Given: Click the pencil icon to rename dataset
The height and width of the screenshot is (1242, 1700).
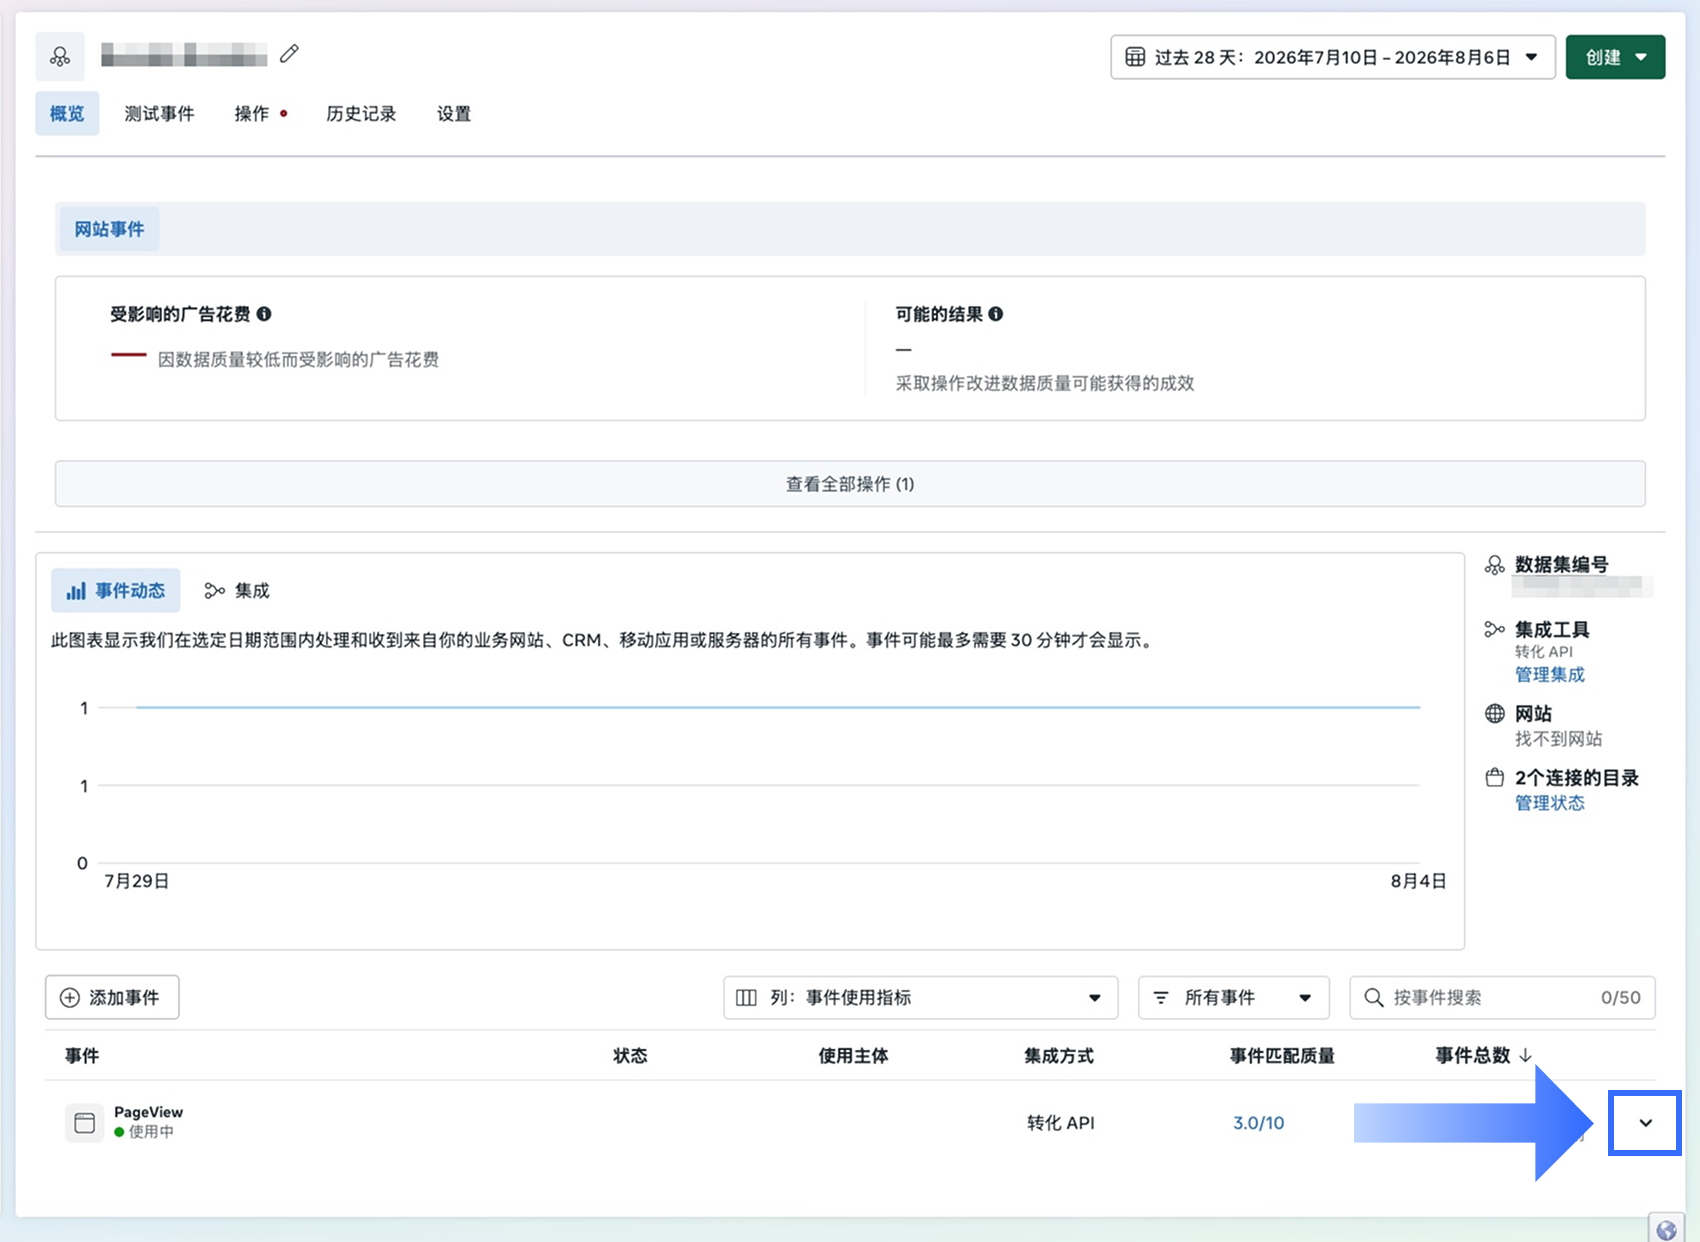Looking at the screenshot, I should (289, 54).
